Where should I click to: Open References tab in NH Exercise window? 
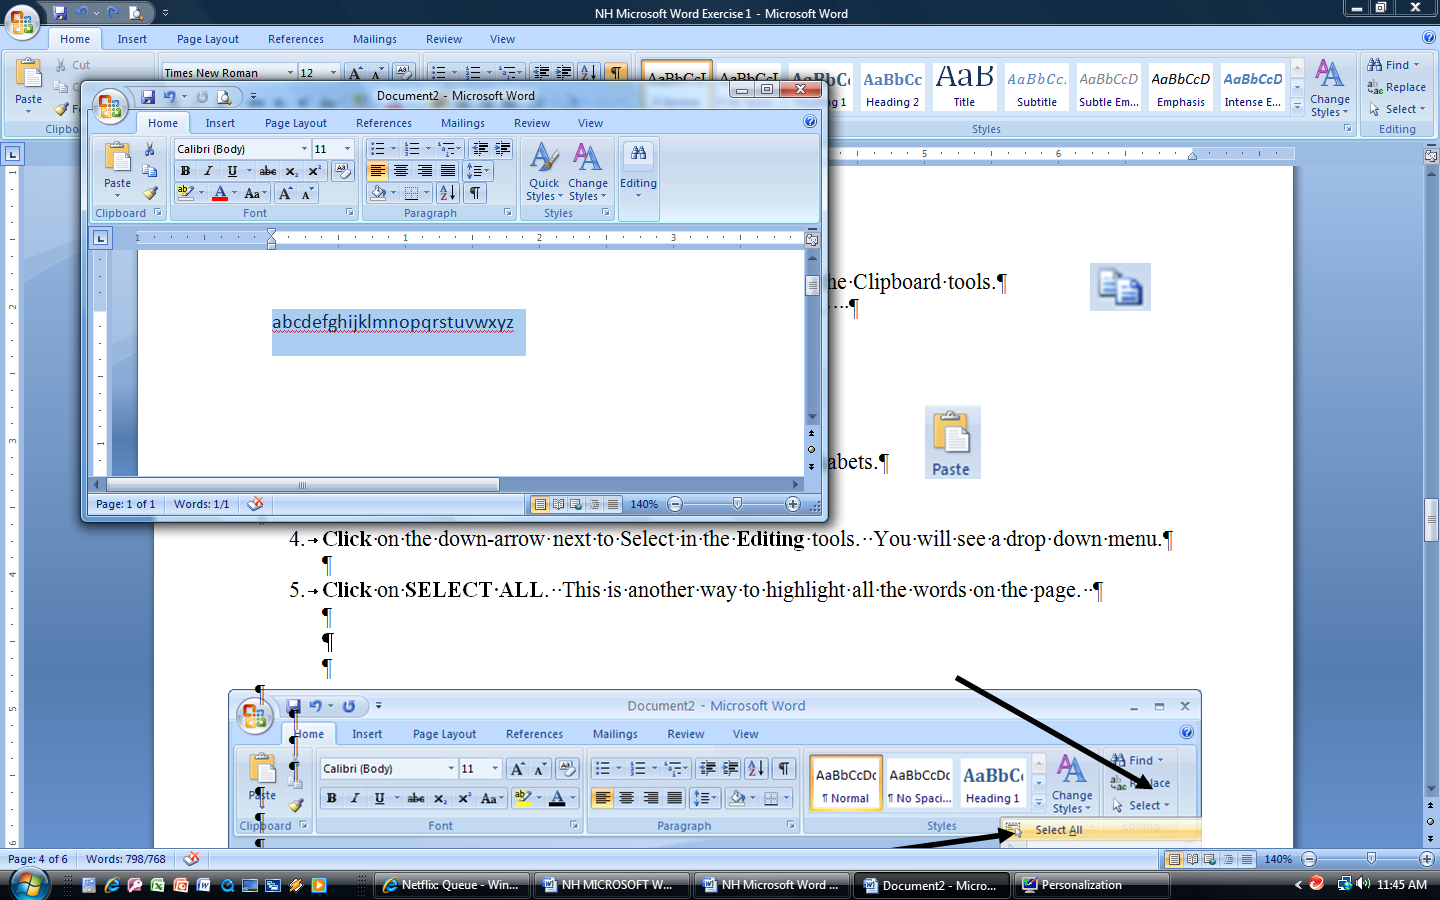[x=295, y=39]
